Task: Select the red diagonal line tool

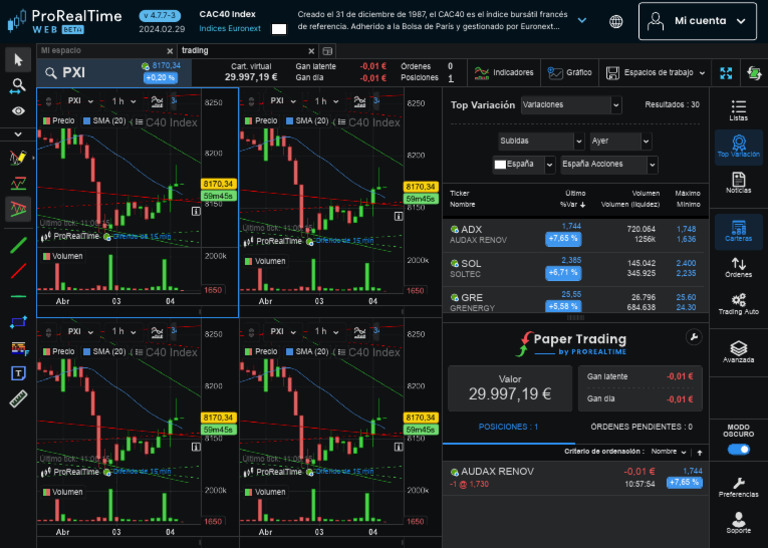Action: pos(18,270)
